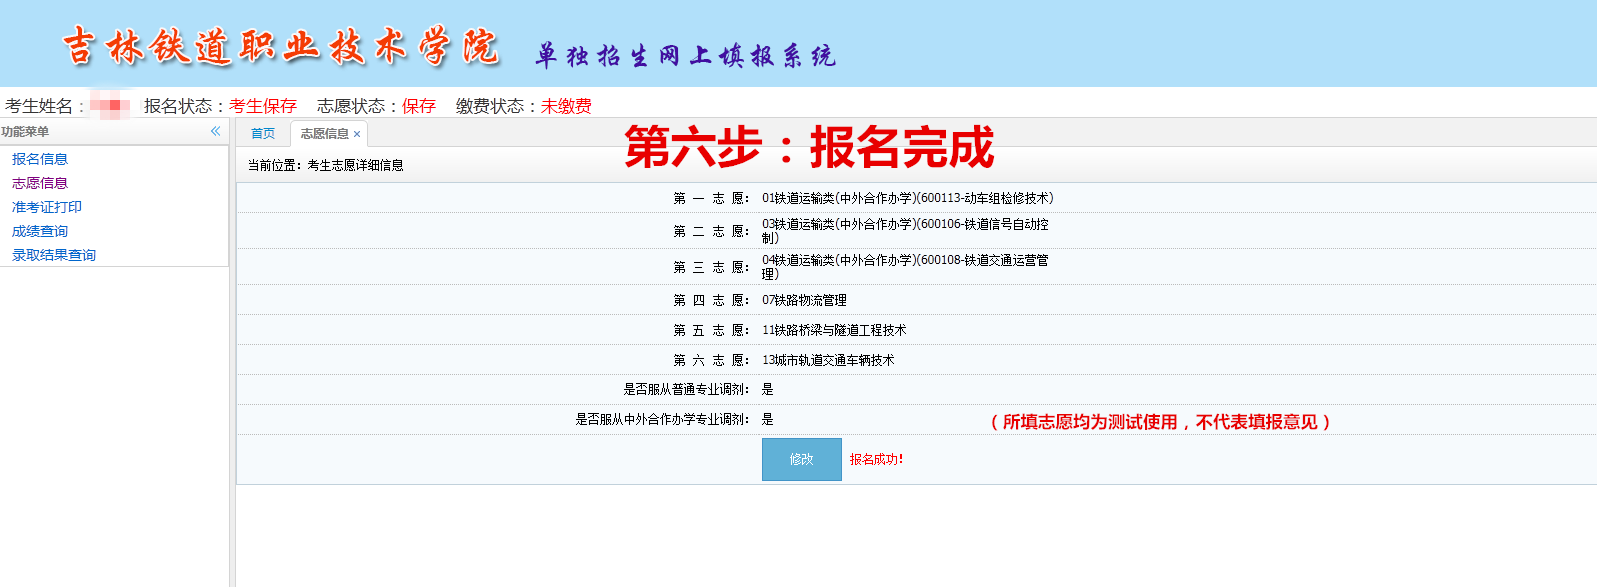Screen dimensions: 1597x587
Task: Open 报名信息 in the sidebar menu
Action: (40, 159)
